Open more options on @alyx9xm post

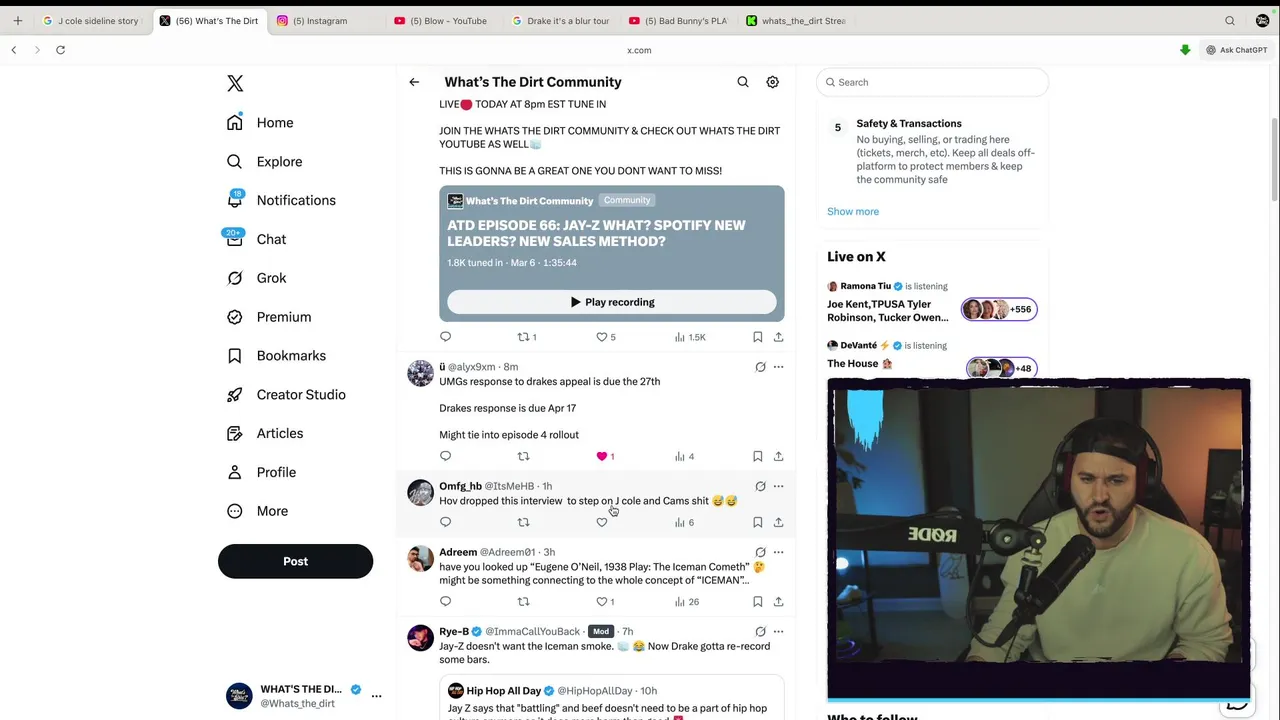(x=778, y=367)
